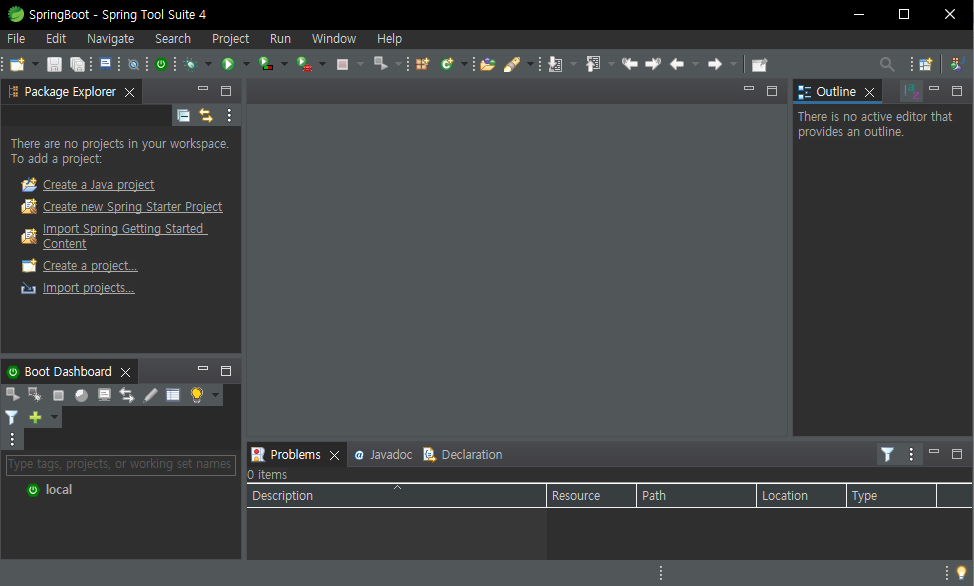Open the Window menu
The image size is (974, 586).
[x=334, y=39]
